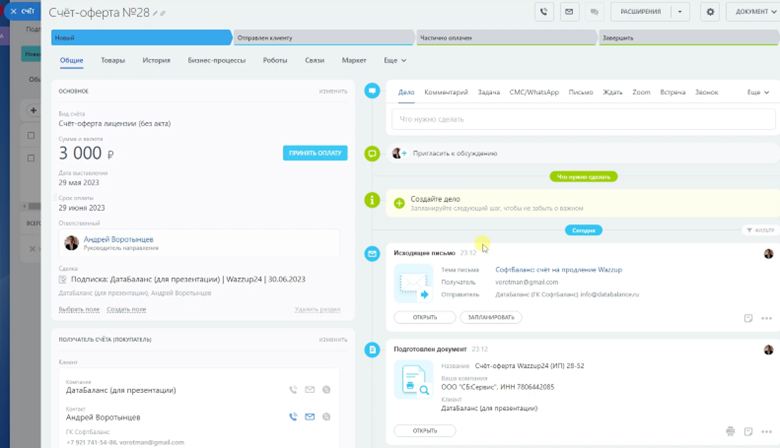This screenshot has height=448, width=780.
Task: Select the Звонок timeline action
Action: (707, 92)
